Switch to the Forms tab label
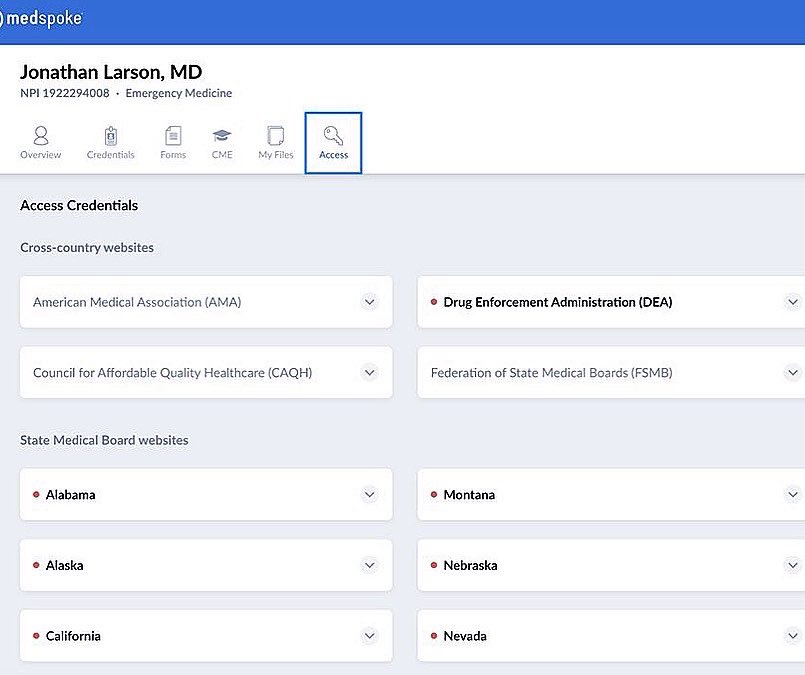The height and width of the screenshot is (675, 805). (x=173, y=155)
